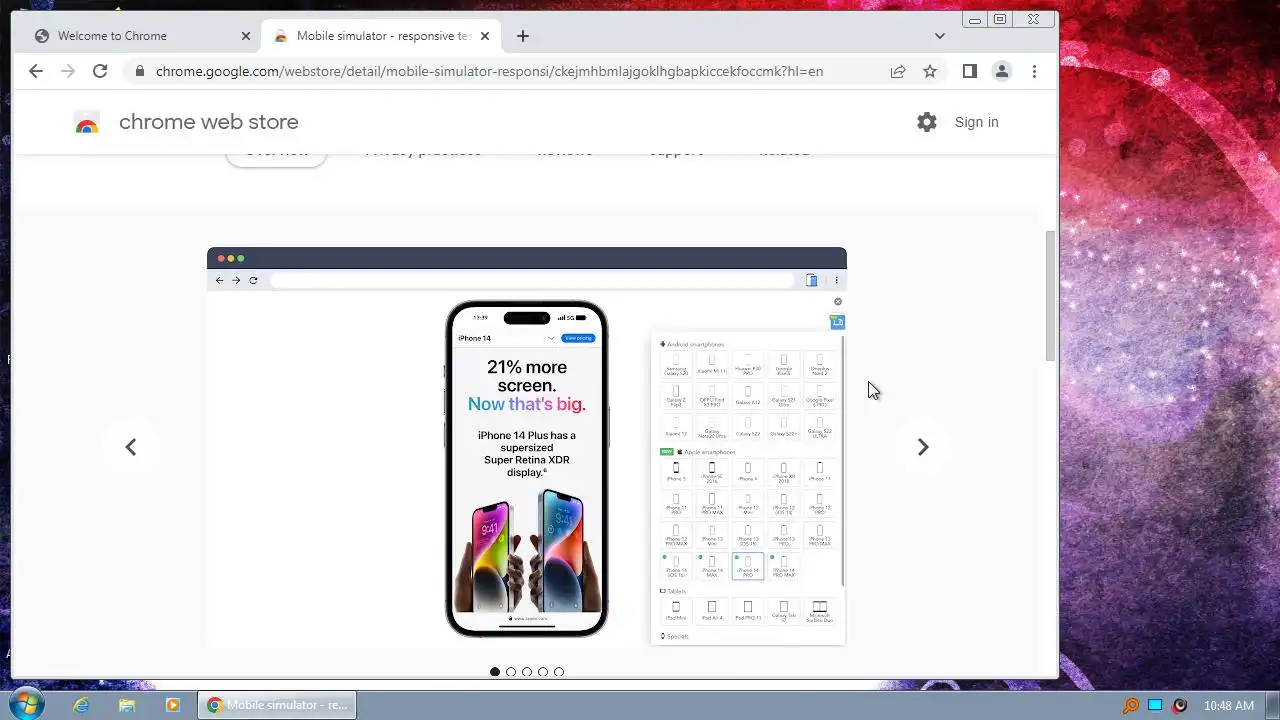Open the Windows Start menu orb
The width and height of the screenshot is (1280, 720).
click(25, 704)
